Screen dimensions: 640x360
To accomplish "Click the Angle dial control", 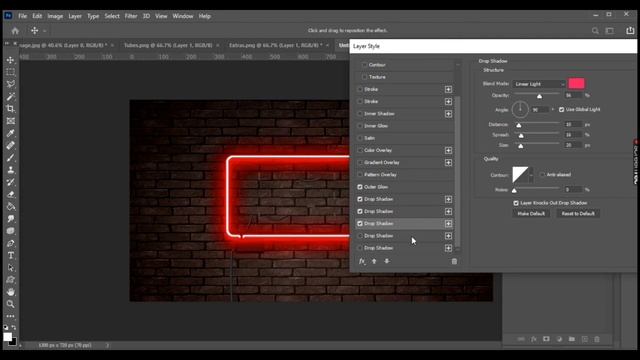I will pyautogui.click(x=520, y=109).
